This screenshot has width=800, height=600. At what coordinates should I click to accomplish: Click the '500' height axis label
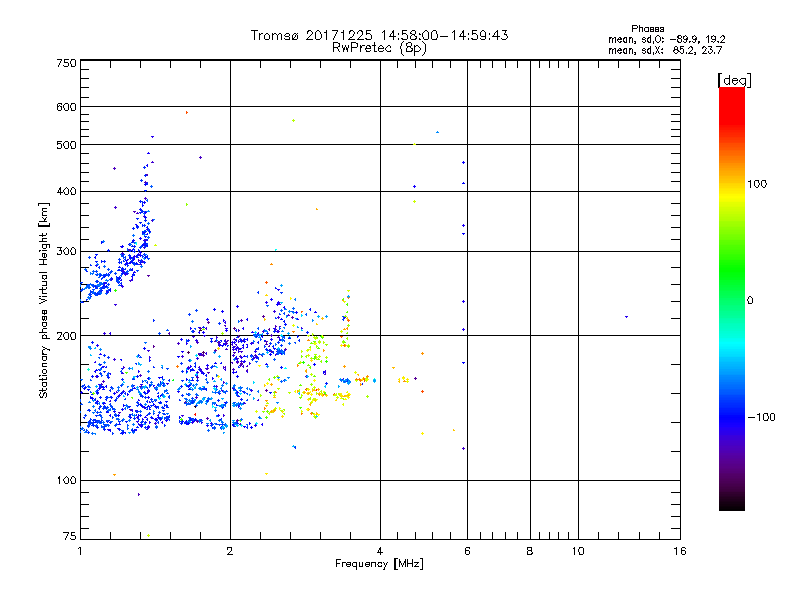66,145
